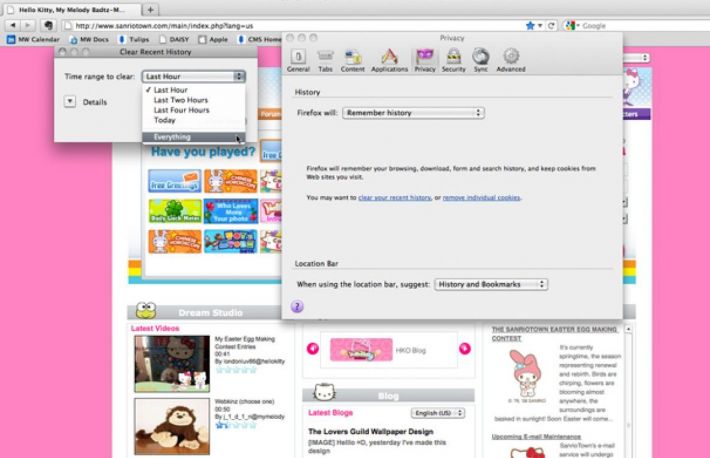Select 'Last Two Hours' in time range list
Screen dimensions: 710x458
pos(181,100)
